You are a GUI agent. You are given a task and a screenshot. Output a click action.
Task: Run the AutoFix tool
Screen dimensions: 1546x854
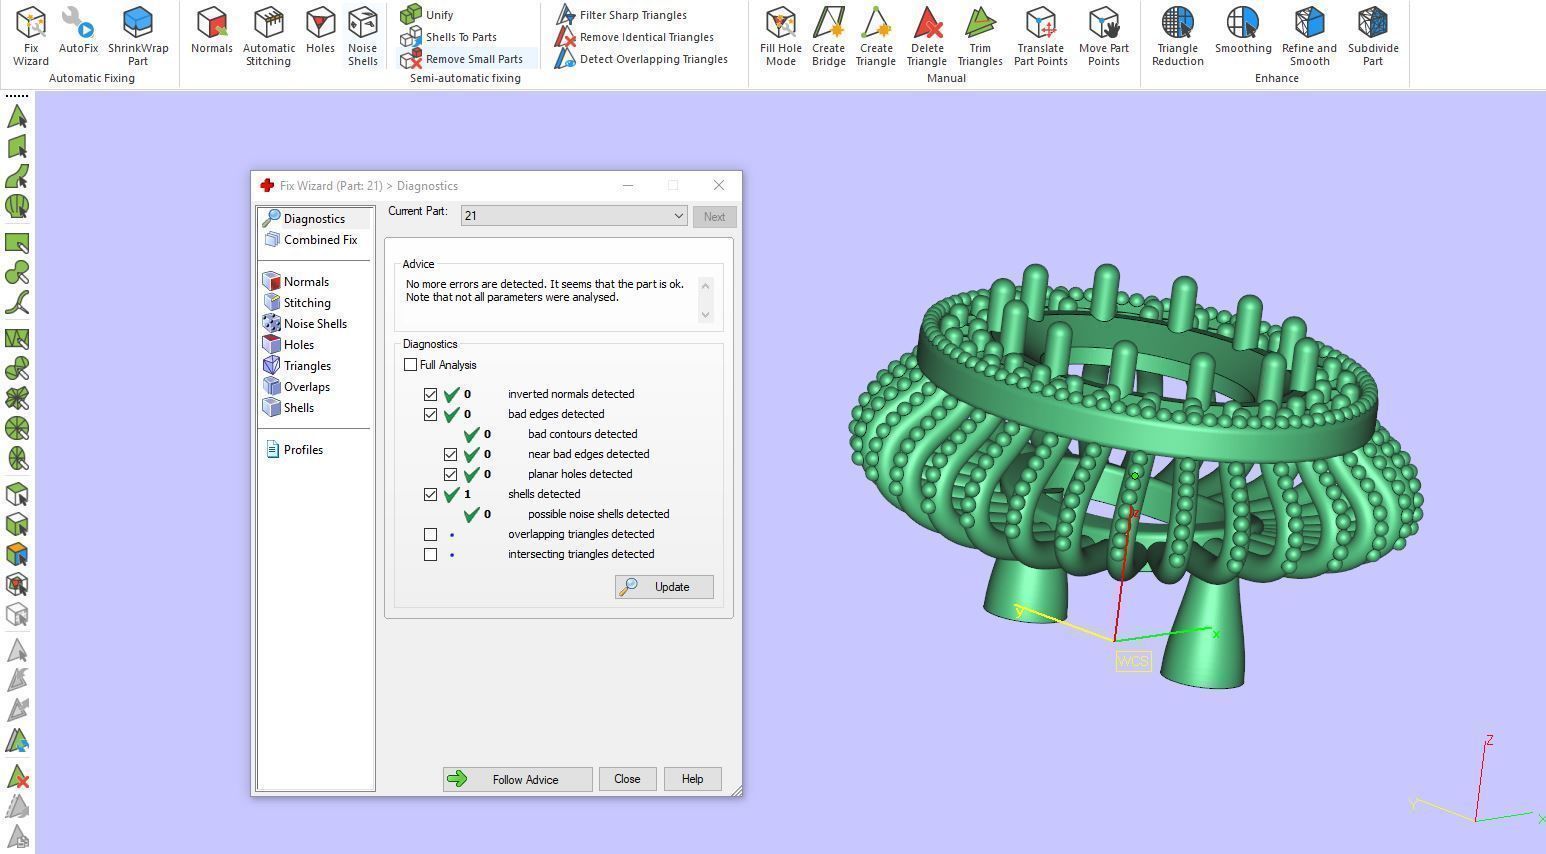78,30
